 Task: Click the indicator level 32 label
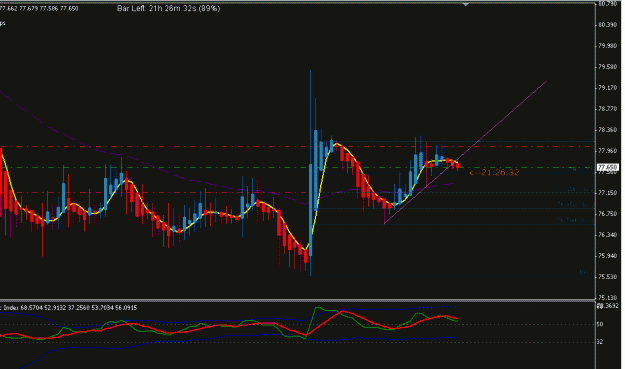point(600,342)
